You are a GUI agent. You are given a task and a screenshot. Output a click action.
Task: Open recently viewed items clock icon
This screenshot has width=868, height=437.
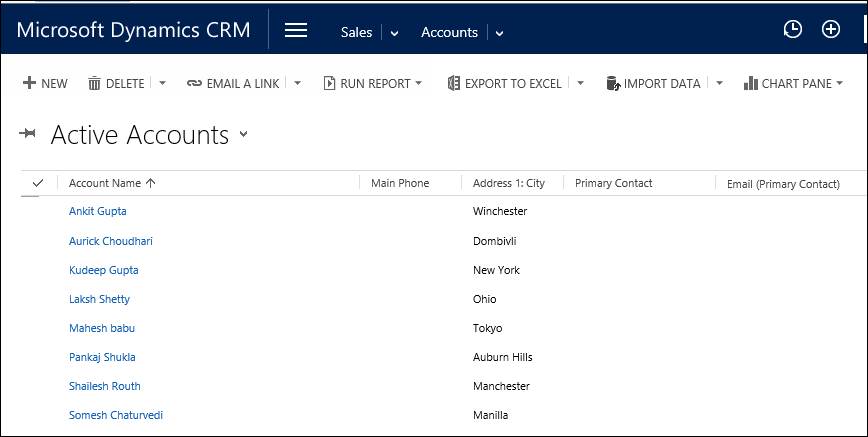pos(792,30)
